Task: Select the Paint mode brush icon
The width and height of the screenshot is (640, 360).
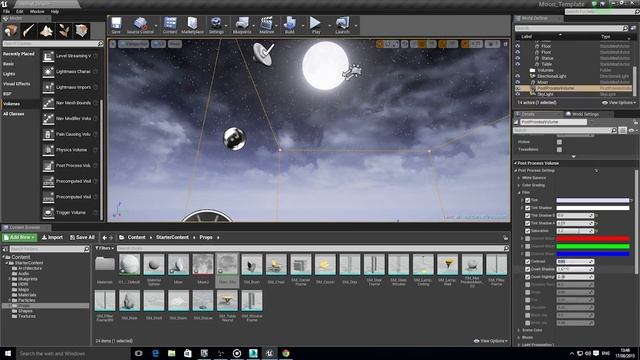Action: click(29, 31)
